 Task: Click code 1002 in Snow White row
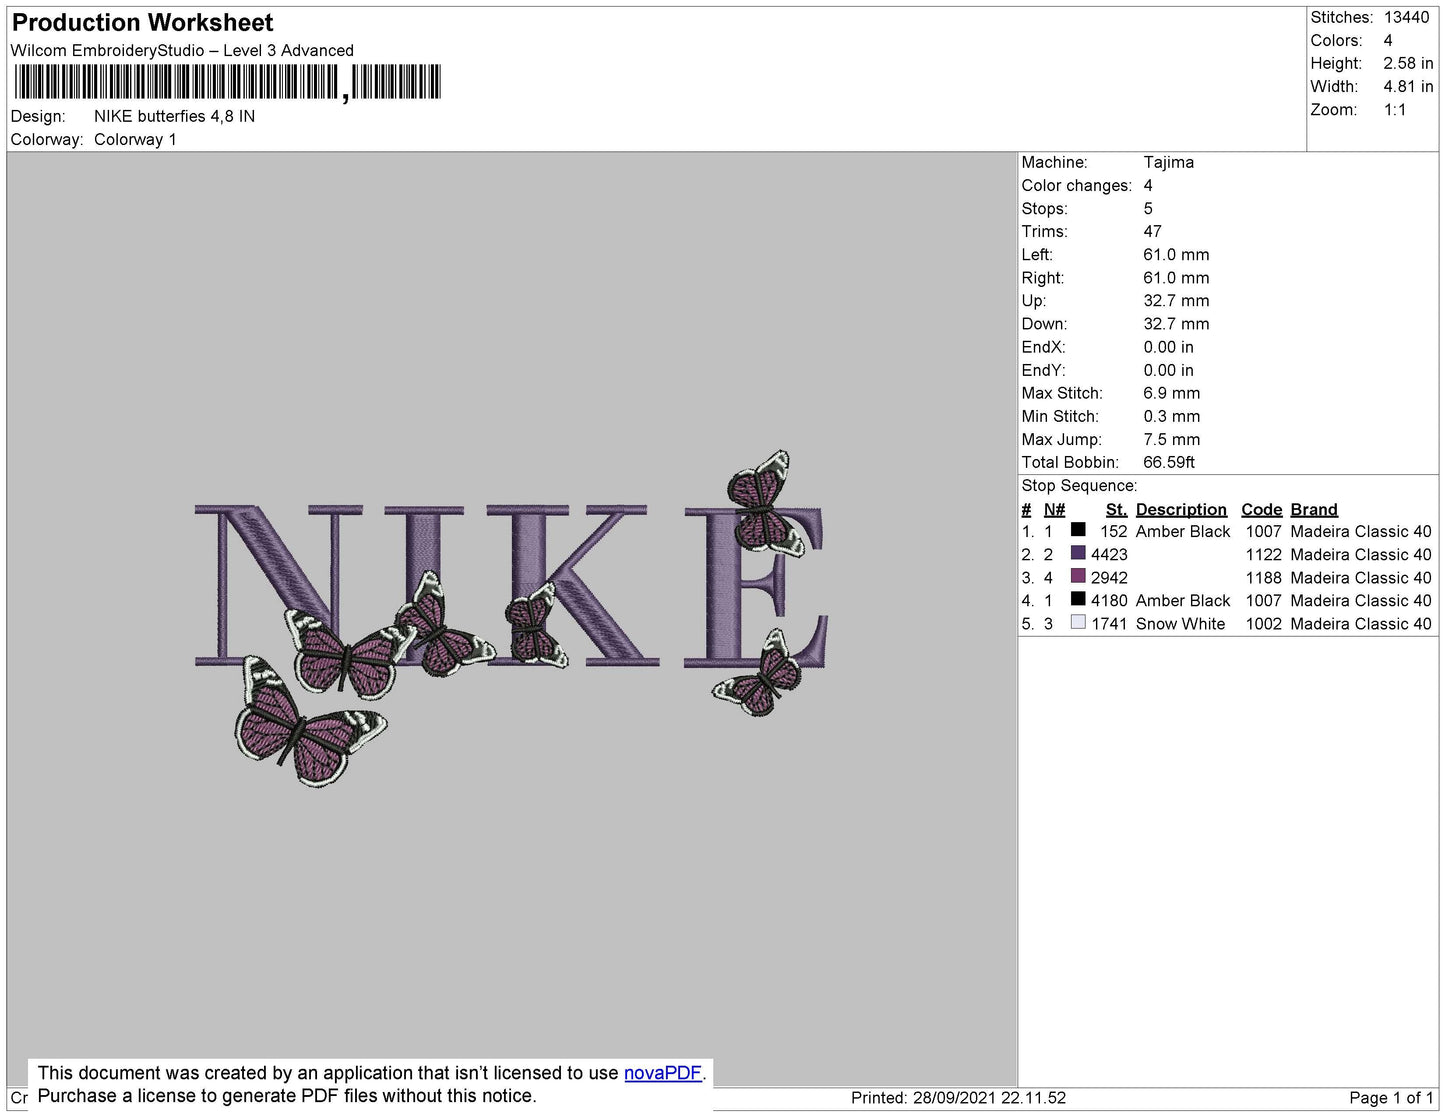tap(1263, 624)
